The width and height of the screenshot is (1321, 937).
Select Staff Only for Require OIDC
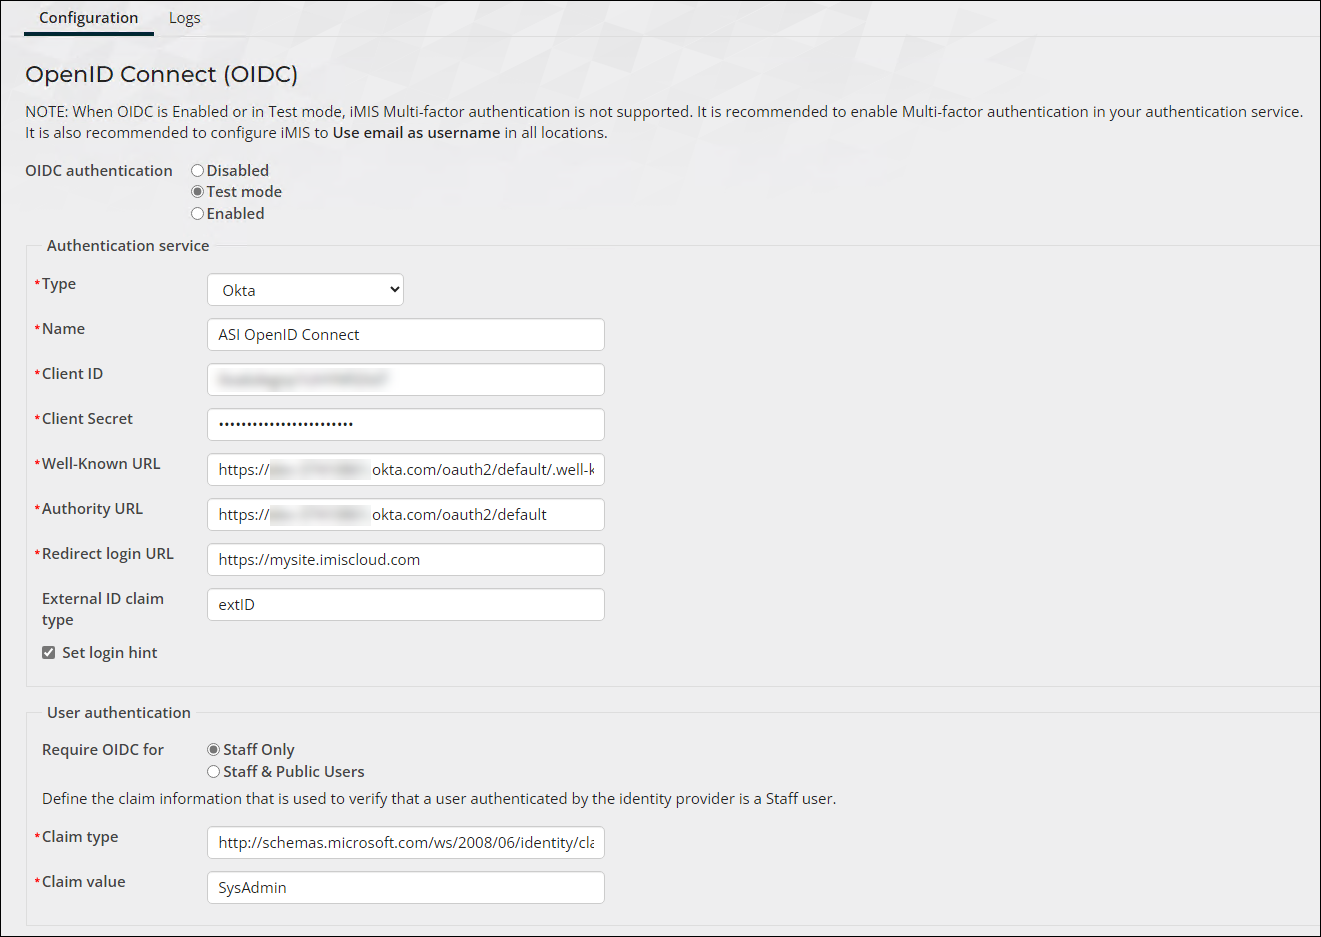pyautogui.click(x=213, y=750)
